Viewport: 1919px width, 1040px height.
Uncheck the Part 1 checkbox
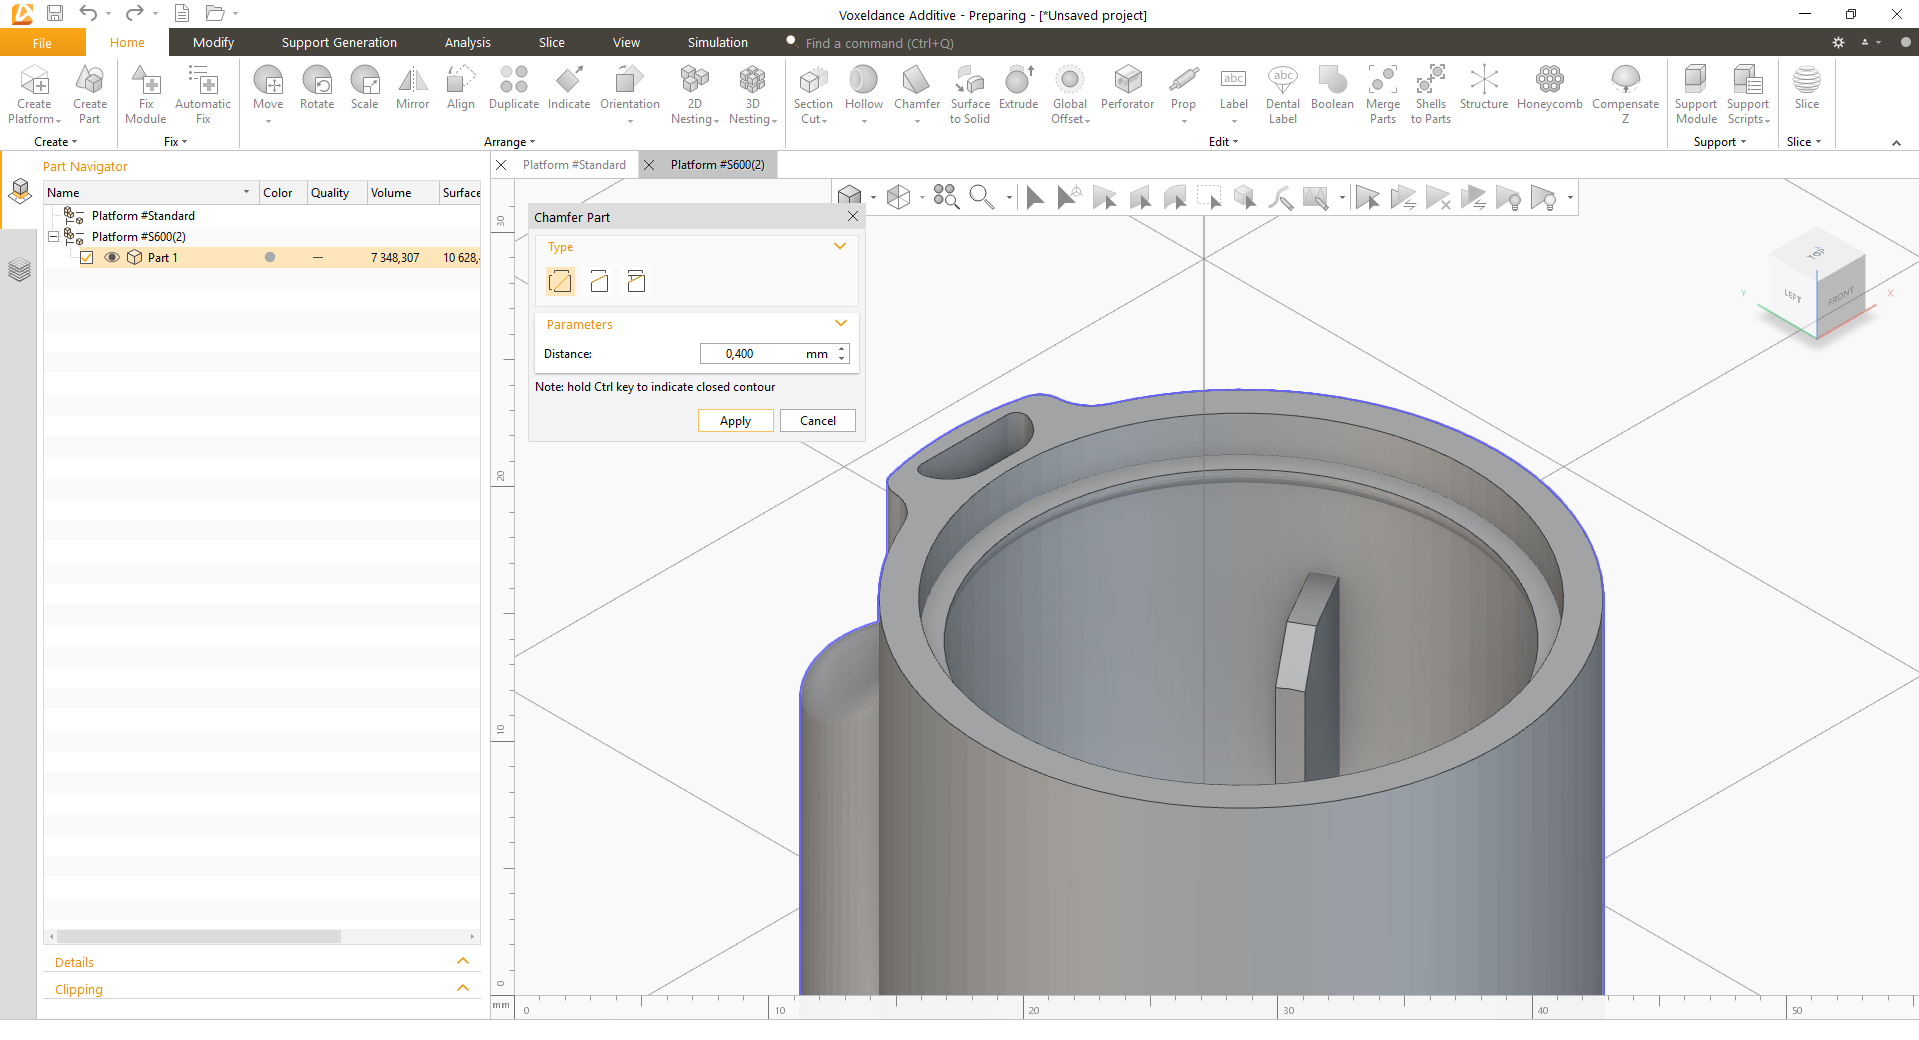click(x=87, y=258)
